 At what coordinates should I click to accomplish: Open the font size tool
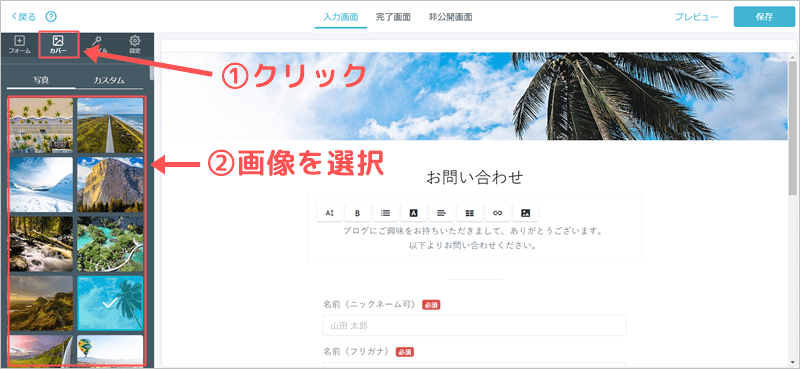[x=330, y=213]
